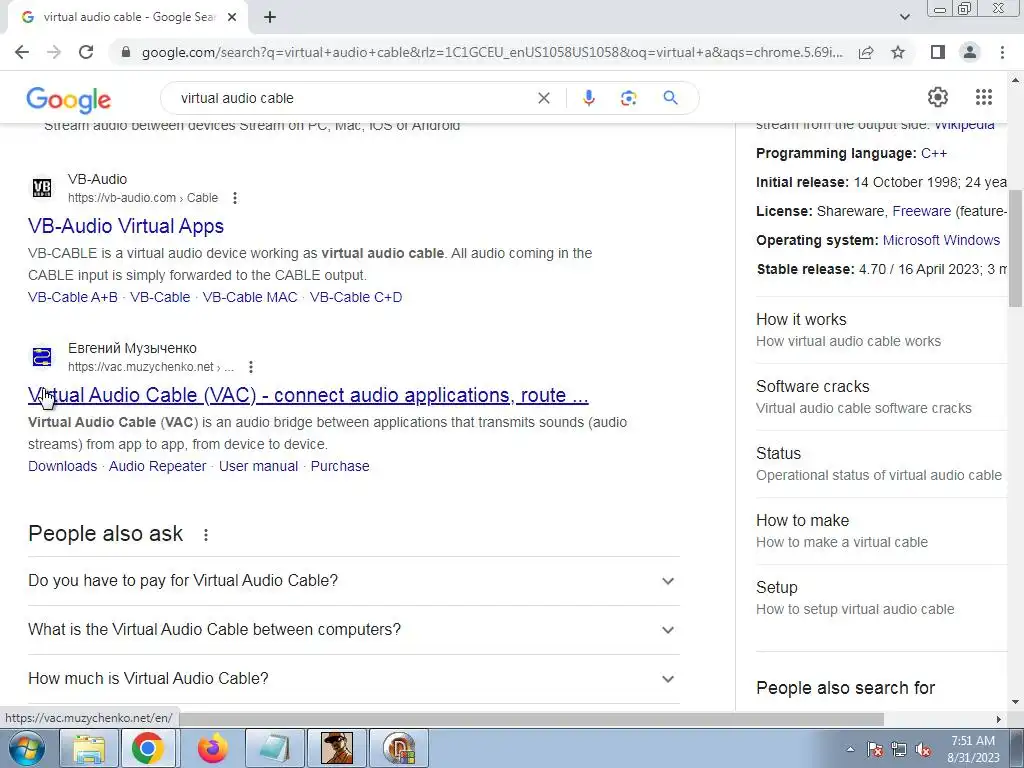Open the VB-Cable A+B sitelink

pyautogui.click(x=73, y=297)
